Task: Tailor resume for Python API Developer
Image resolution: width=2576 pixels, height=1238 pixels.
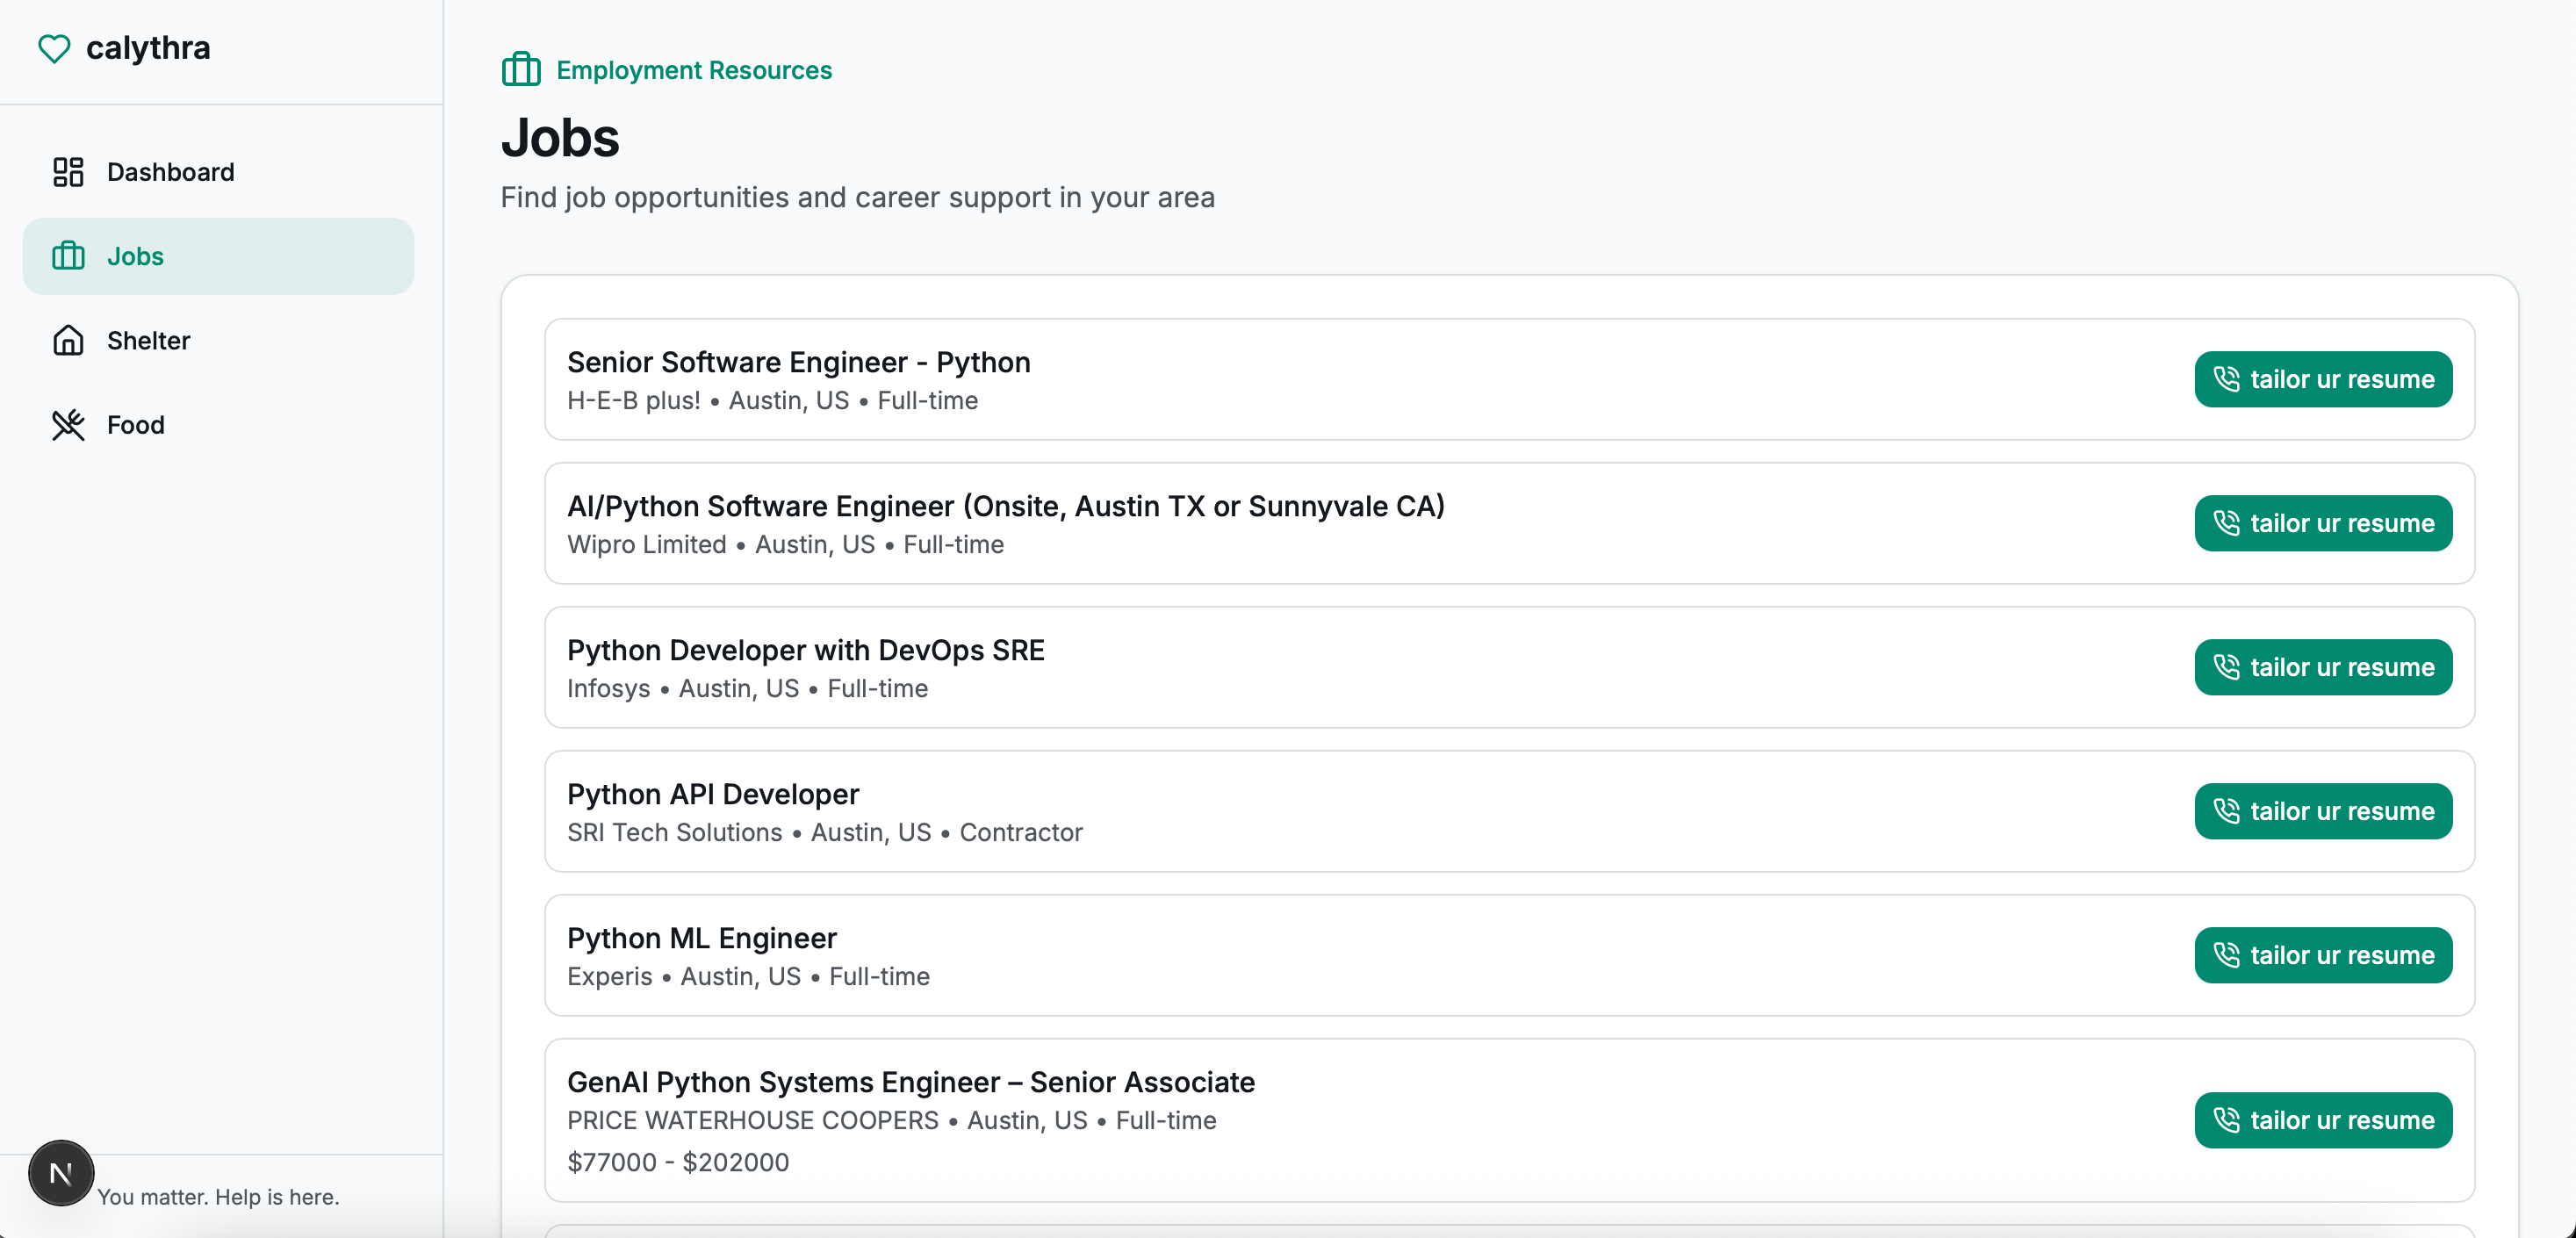Action: [2322, 811]
